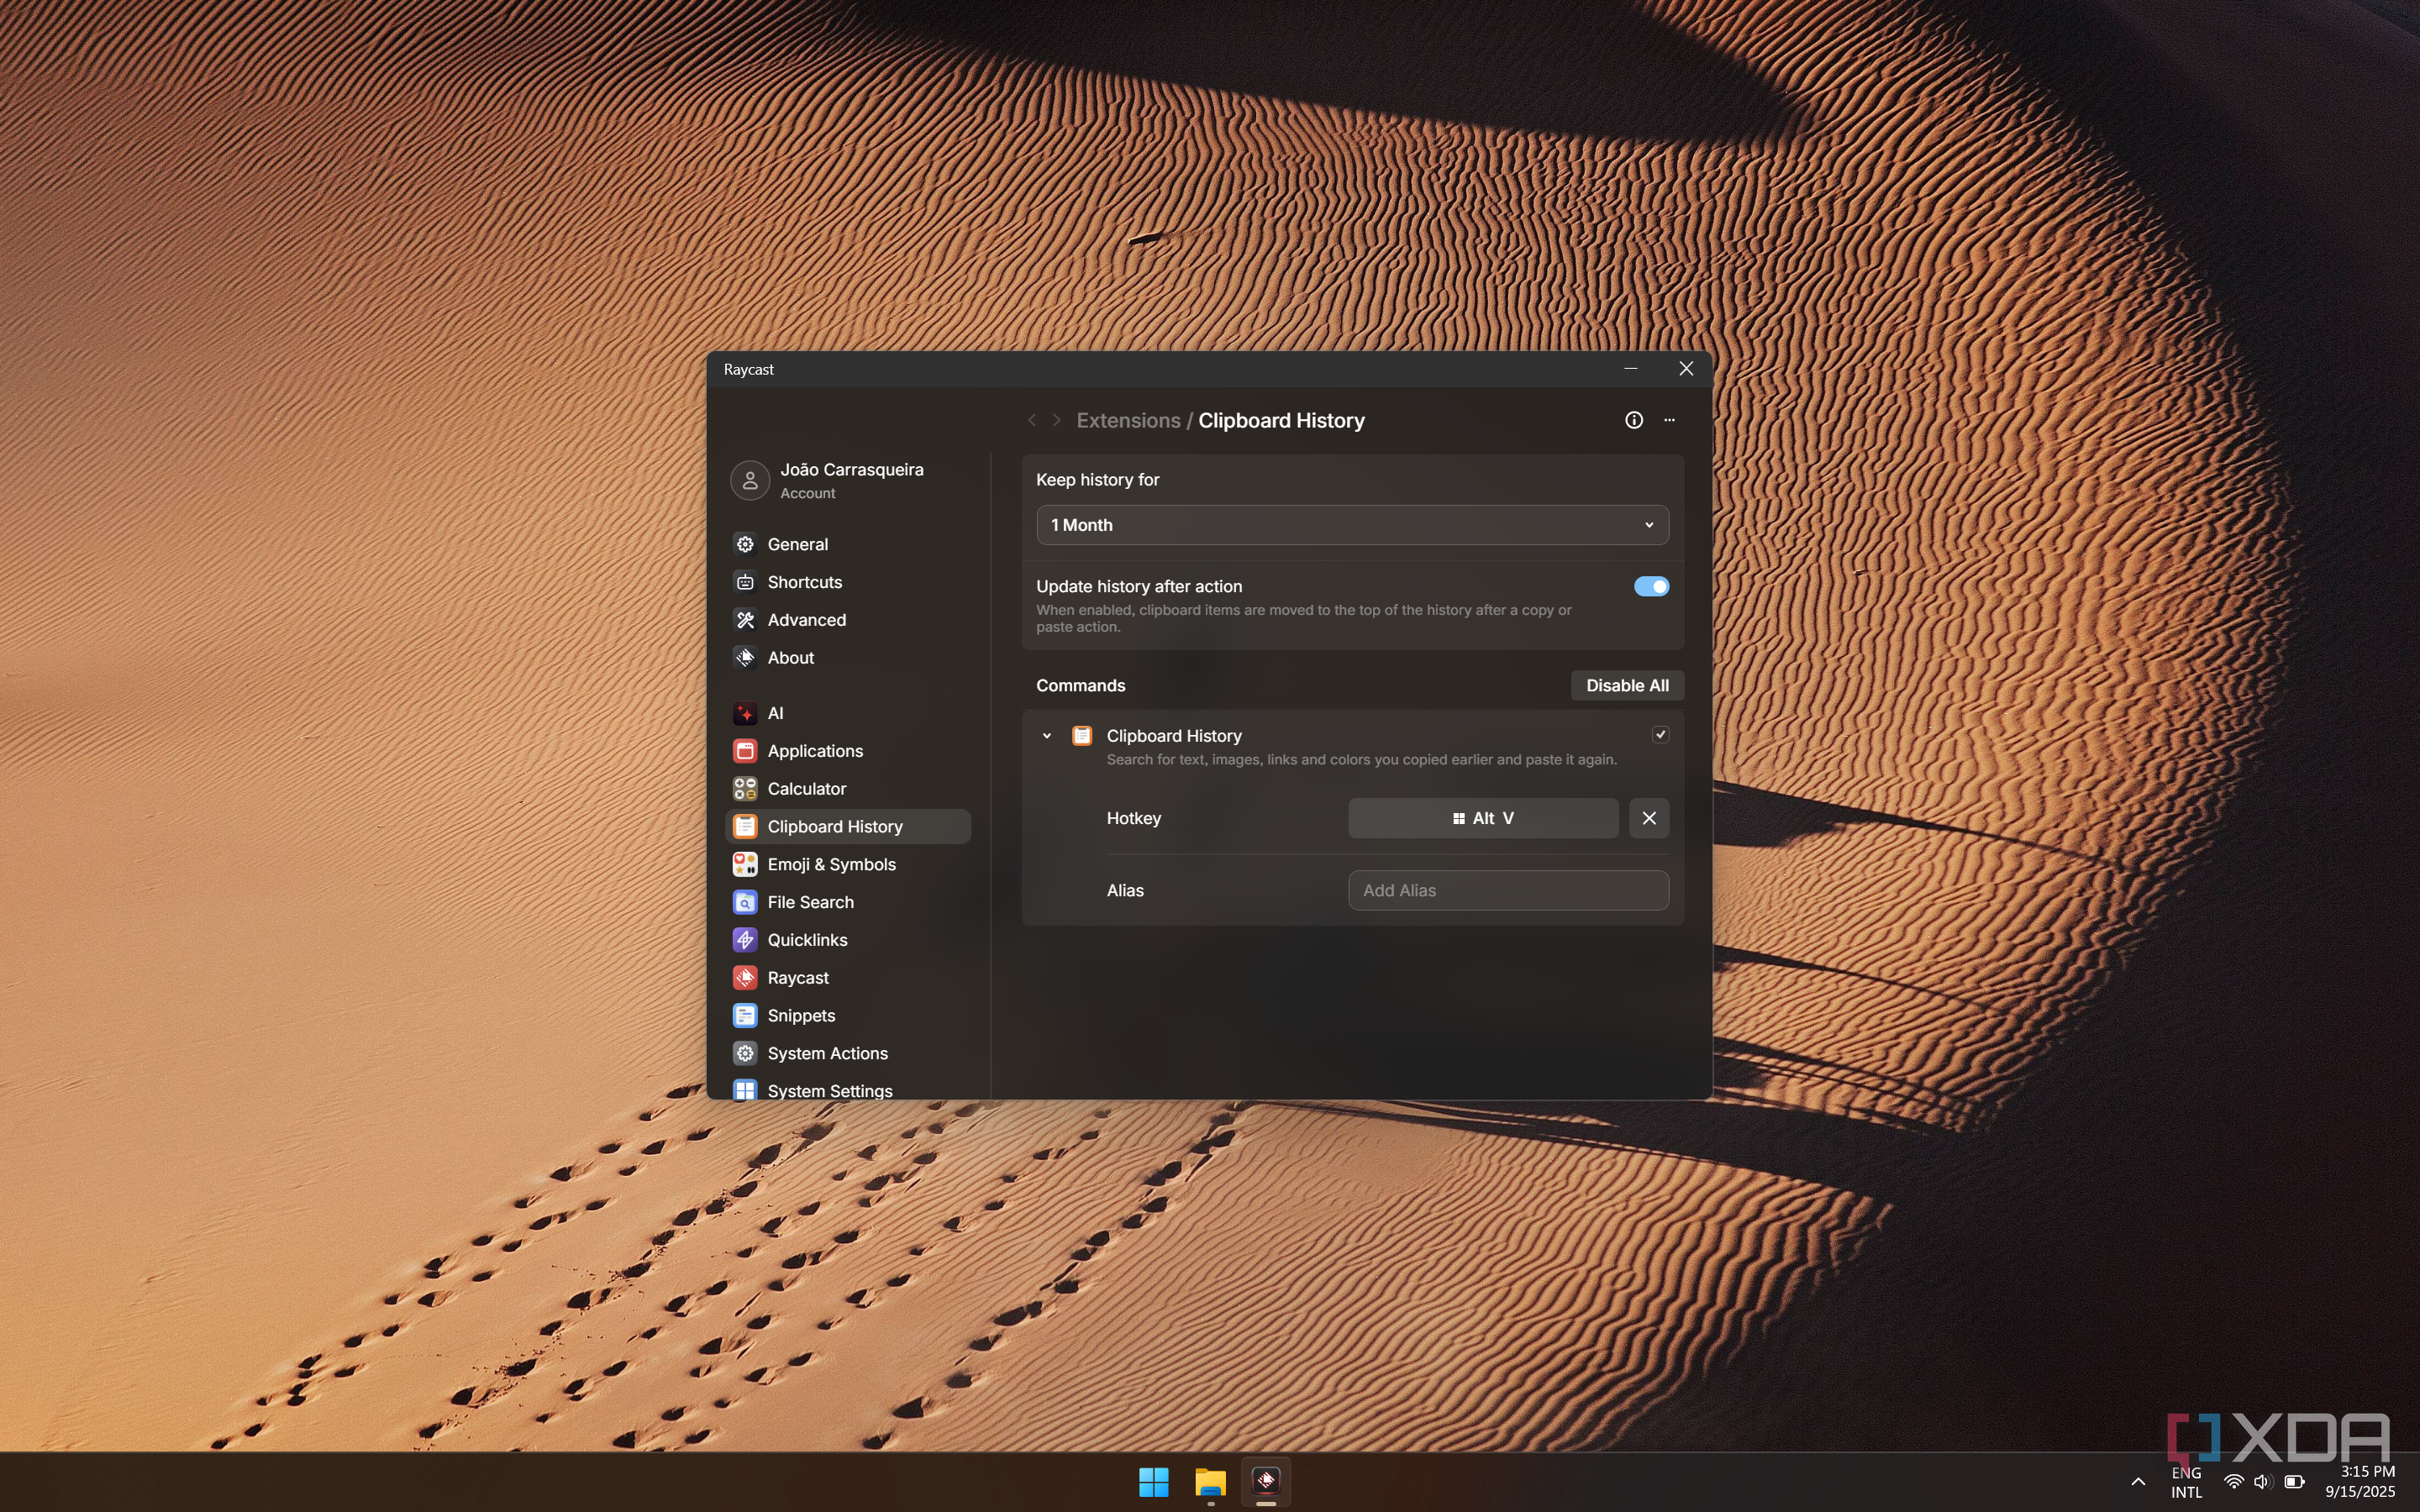Click the Alt V hotkey recorder
The width and height of the screenshot is (2420, 1512).
tap(1483, 818)
